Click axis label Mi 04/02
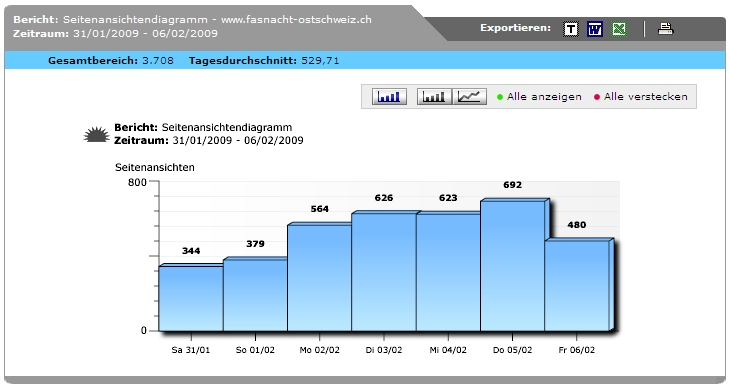730x389 pixels. click(448, 350)
